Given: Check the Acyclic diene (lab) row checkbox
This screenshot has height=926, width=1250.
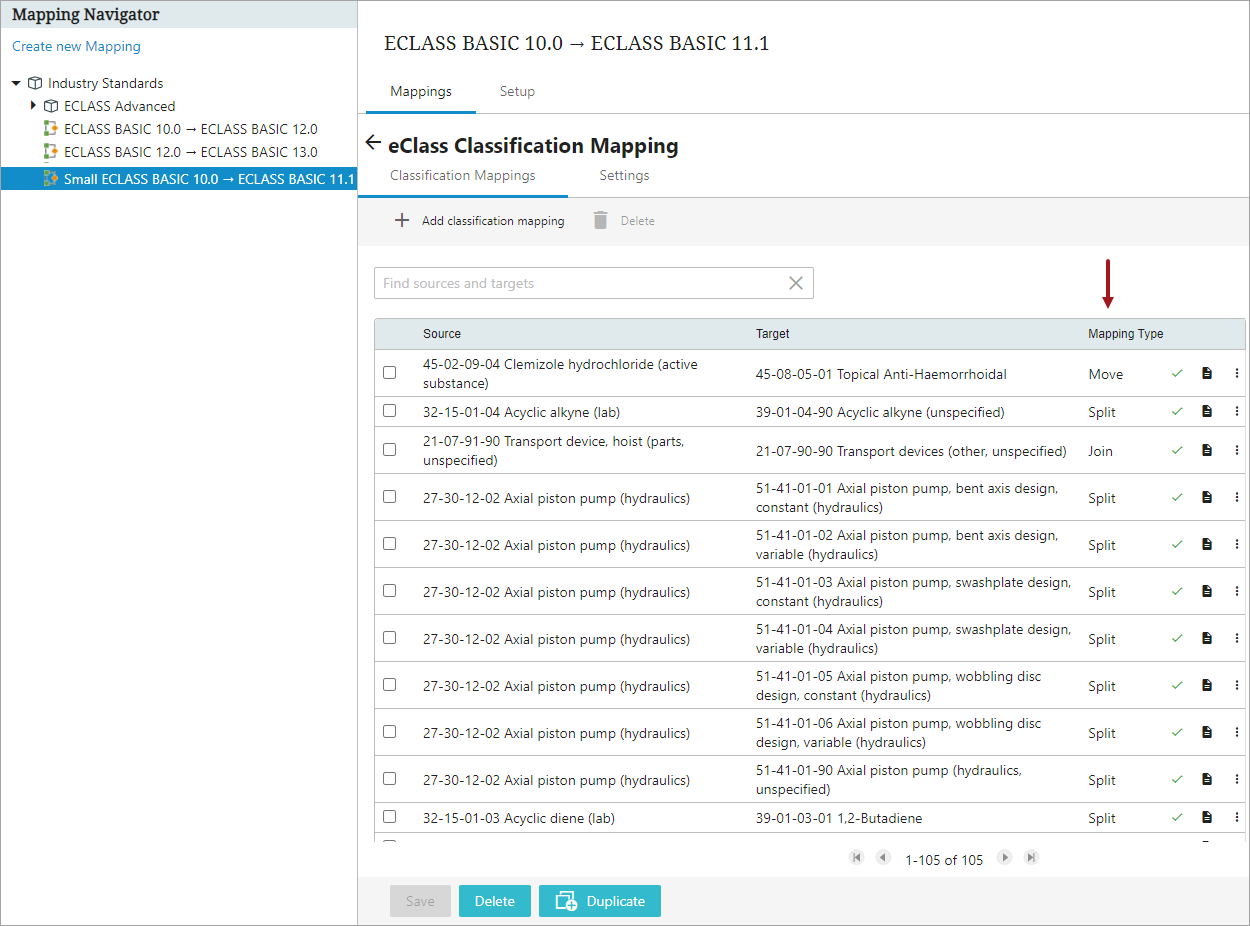Looking at the screenshot, I should [390, 816].
